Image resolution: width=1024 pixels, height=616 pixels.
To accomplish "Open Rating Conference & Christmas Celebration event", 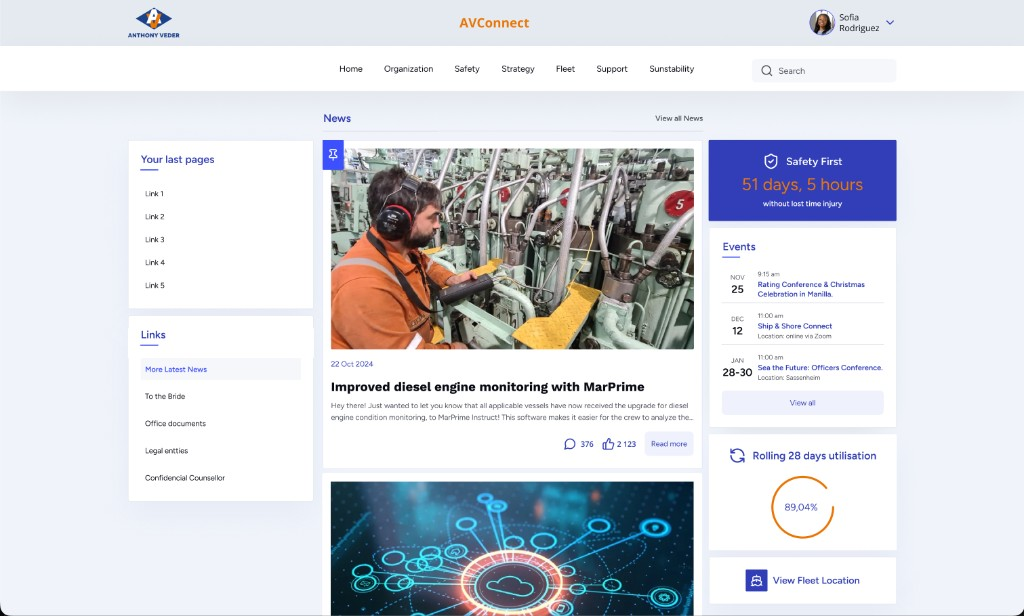I will pyautogui.click(x=811, y=289).
